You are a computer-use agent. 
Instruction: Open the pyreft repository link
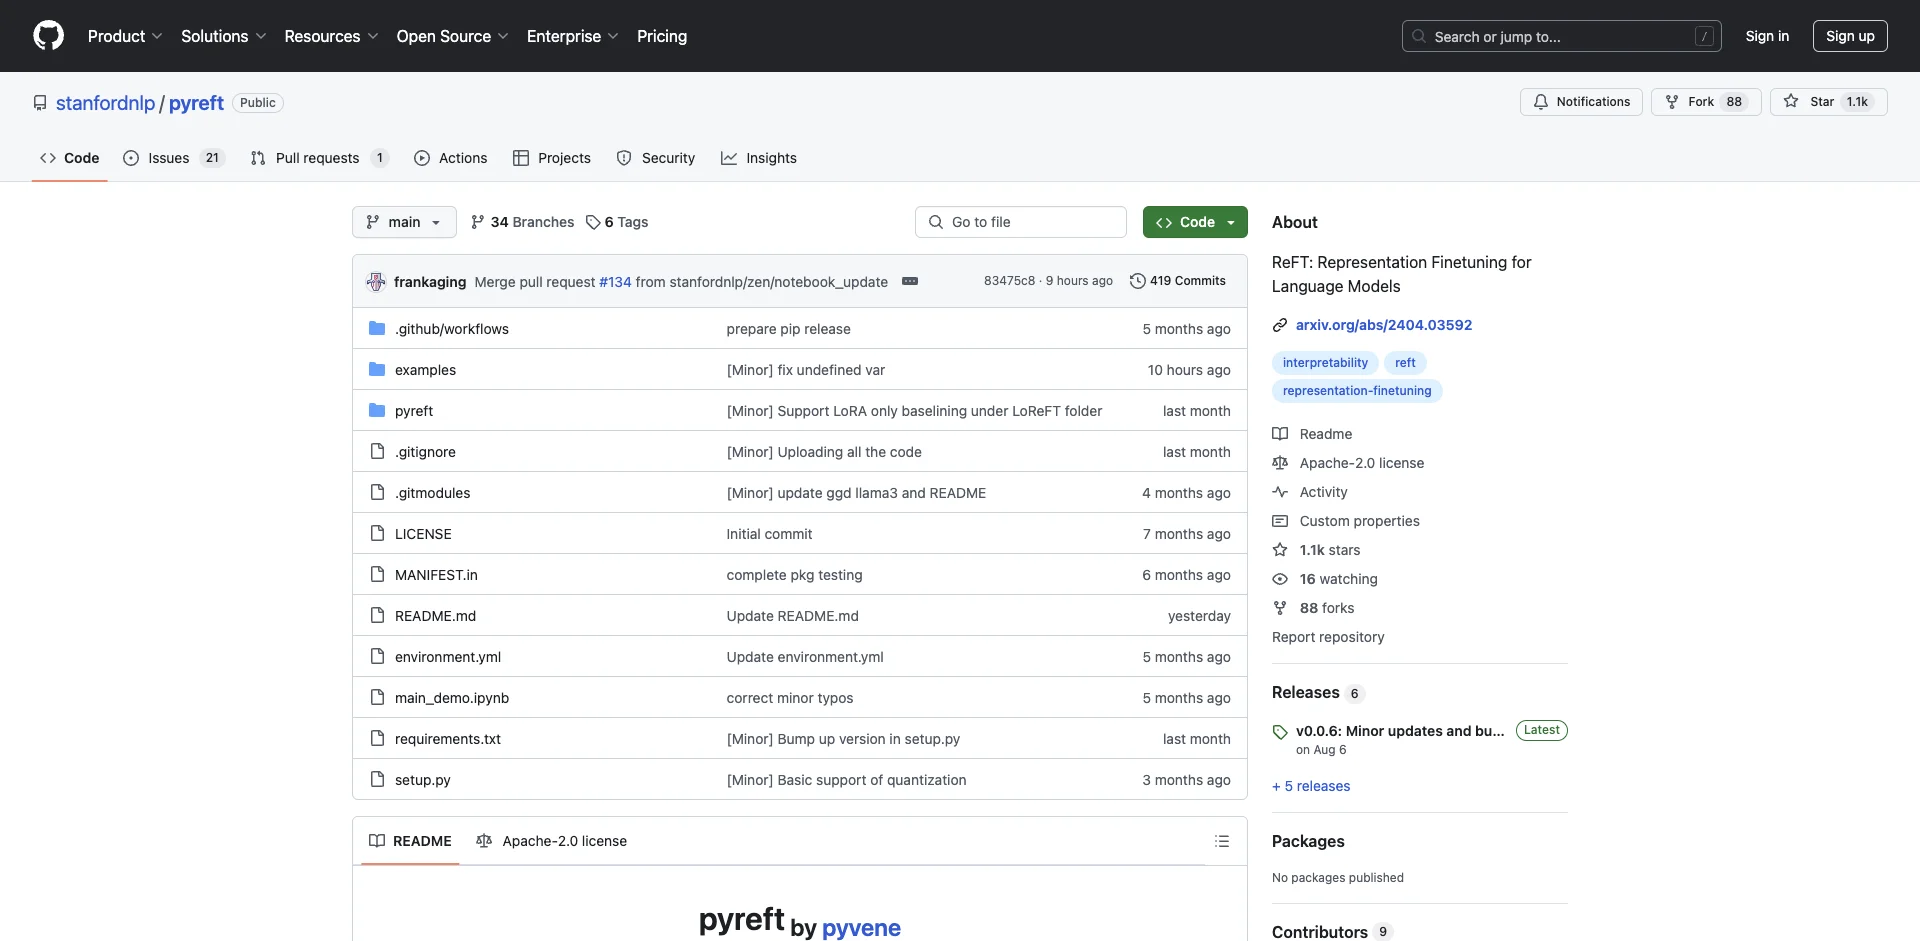196,103
